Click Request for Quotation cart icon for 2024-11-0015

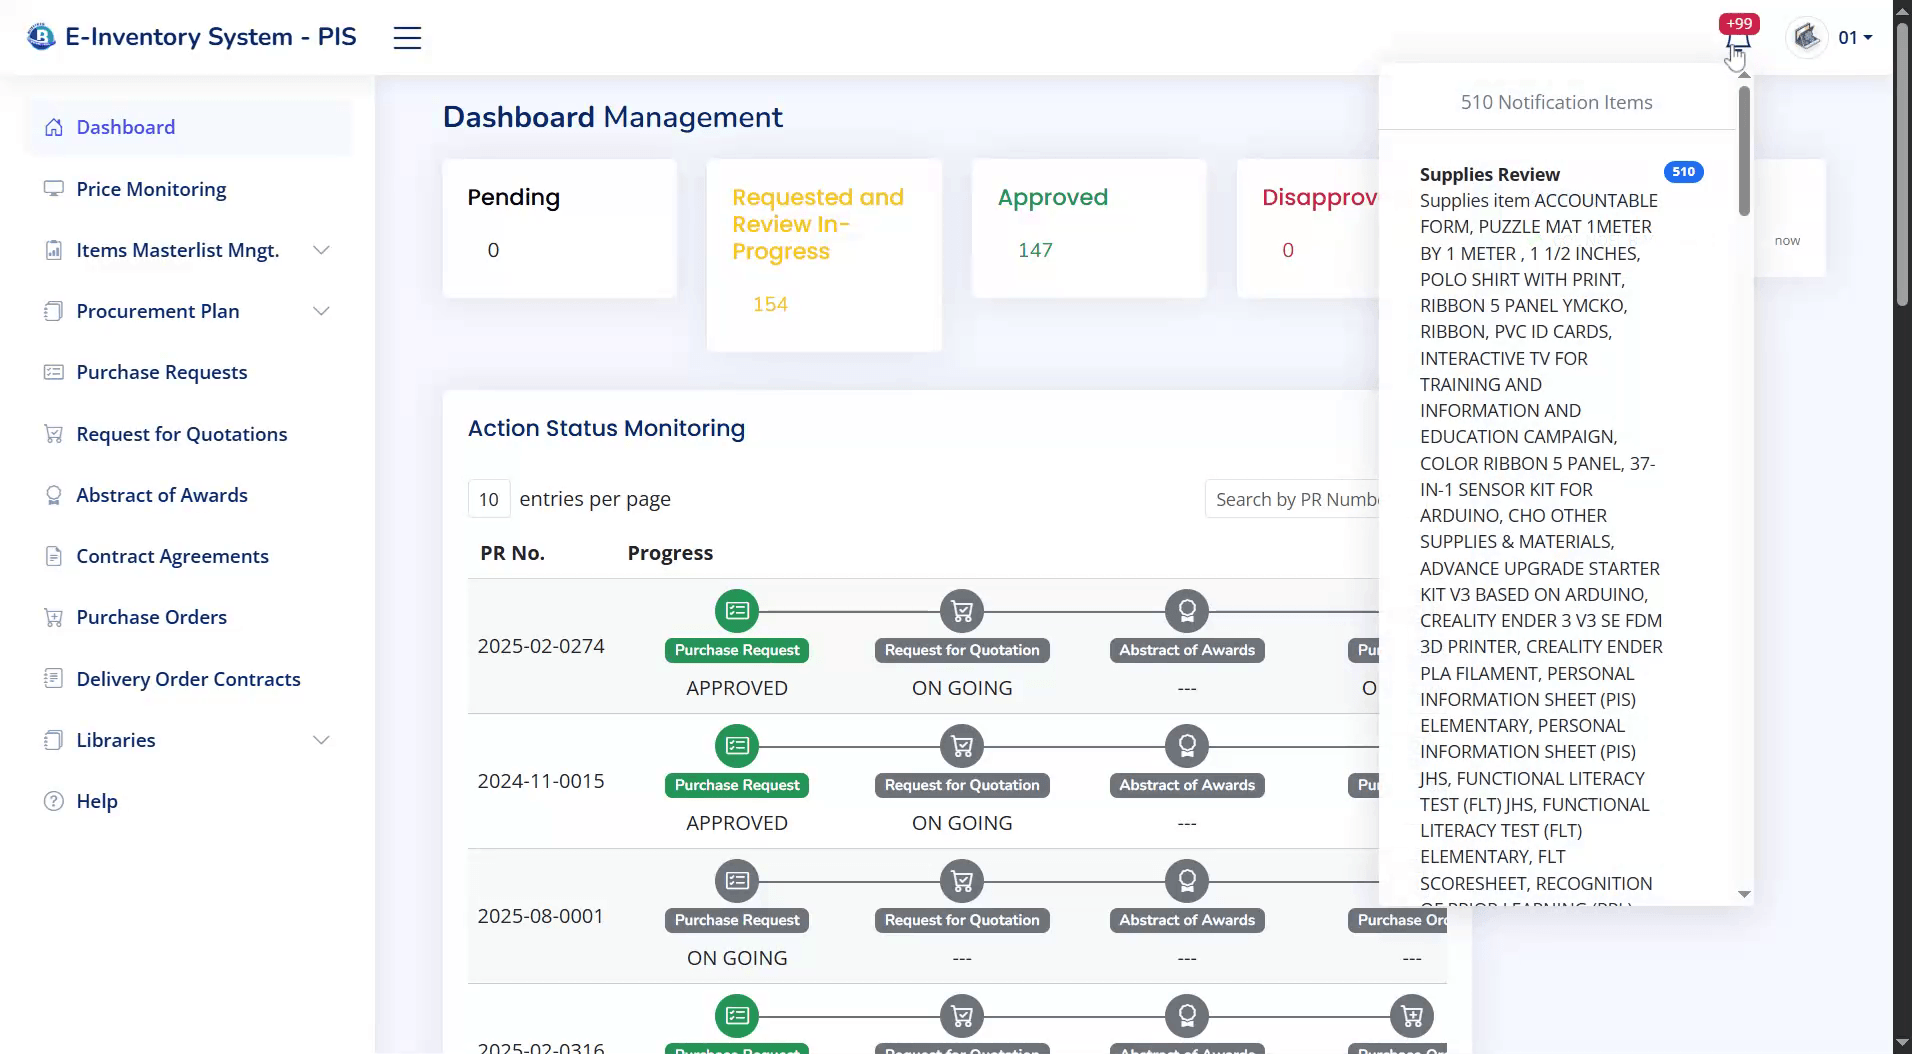tap(962, 746)
